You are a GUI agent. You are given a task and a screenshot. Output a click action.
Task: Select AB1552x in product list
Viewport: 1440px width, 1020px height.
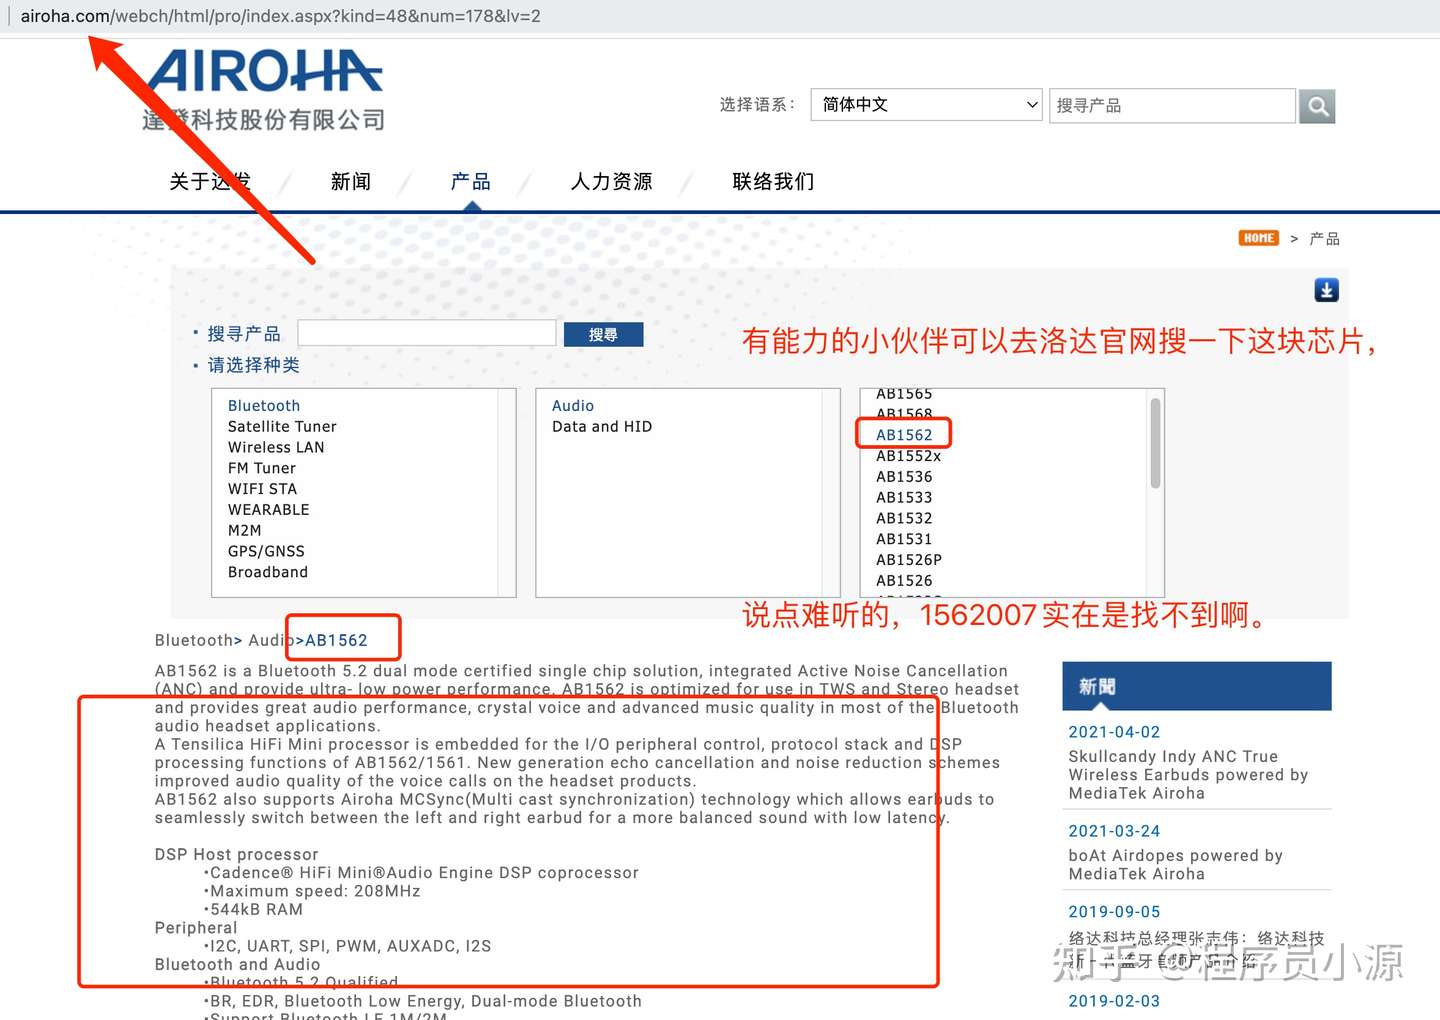[x=909, y=456]
